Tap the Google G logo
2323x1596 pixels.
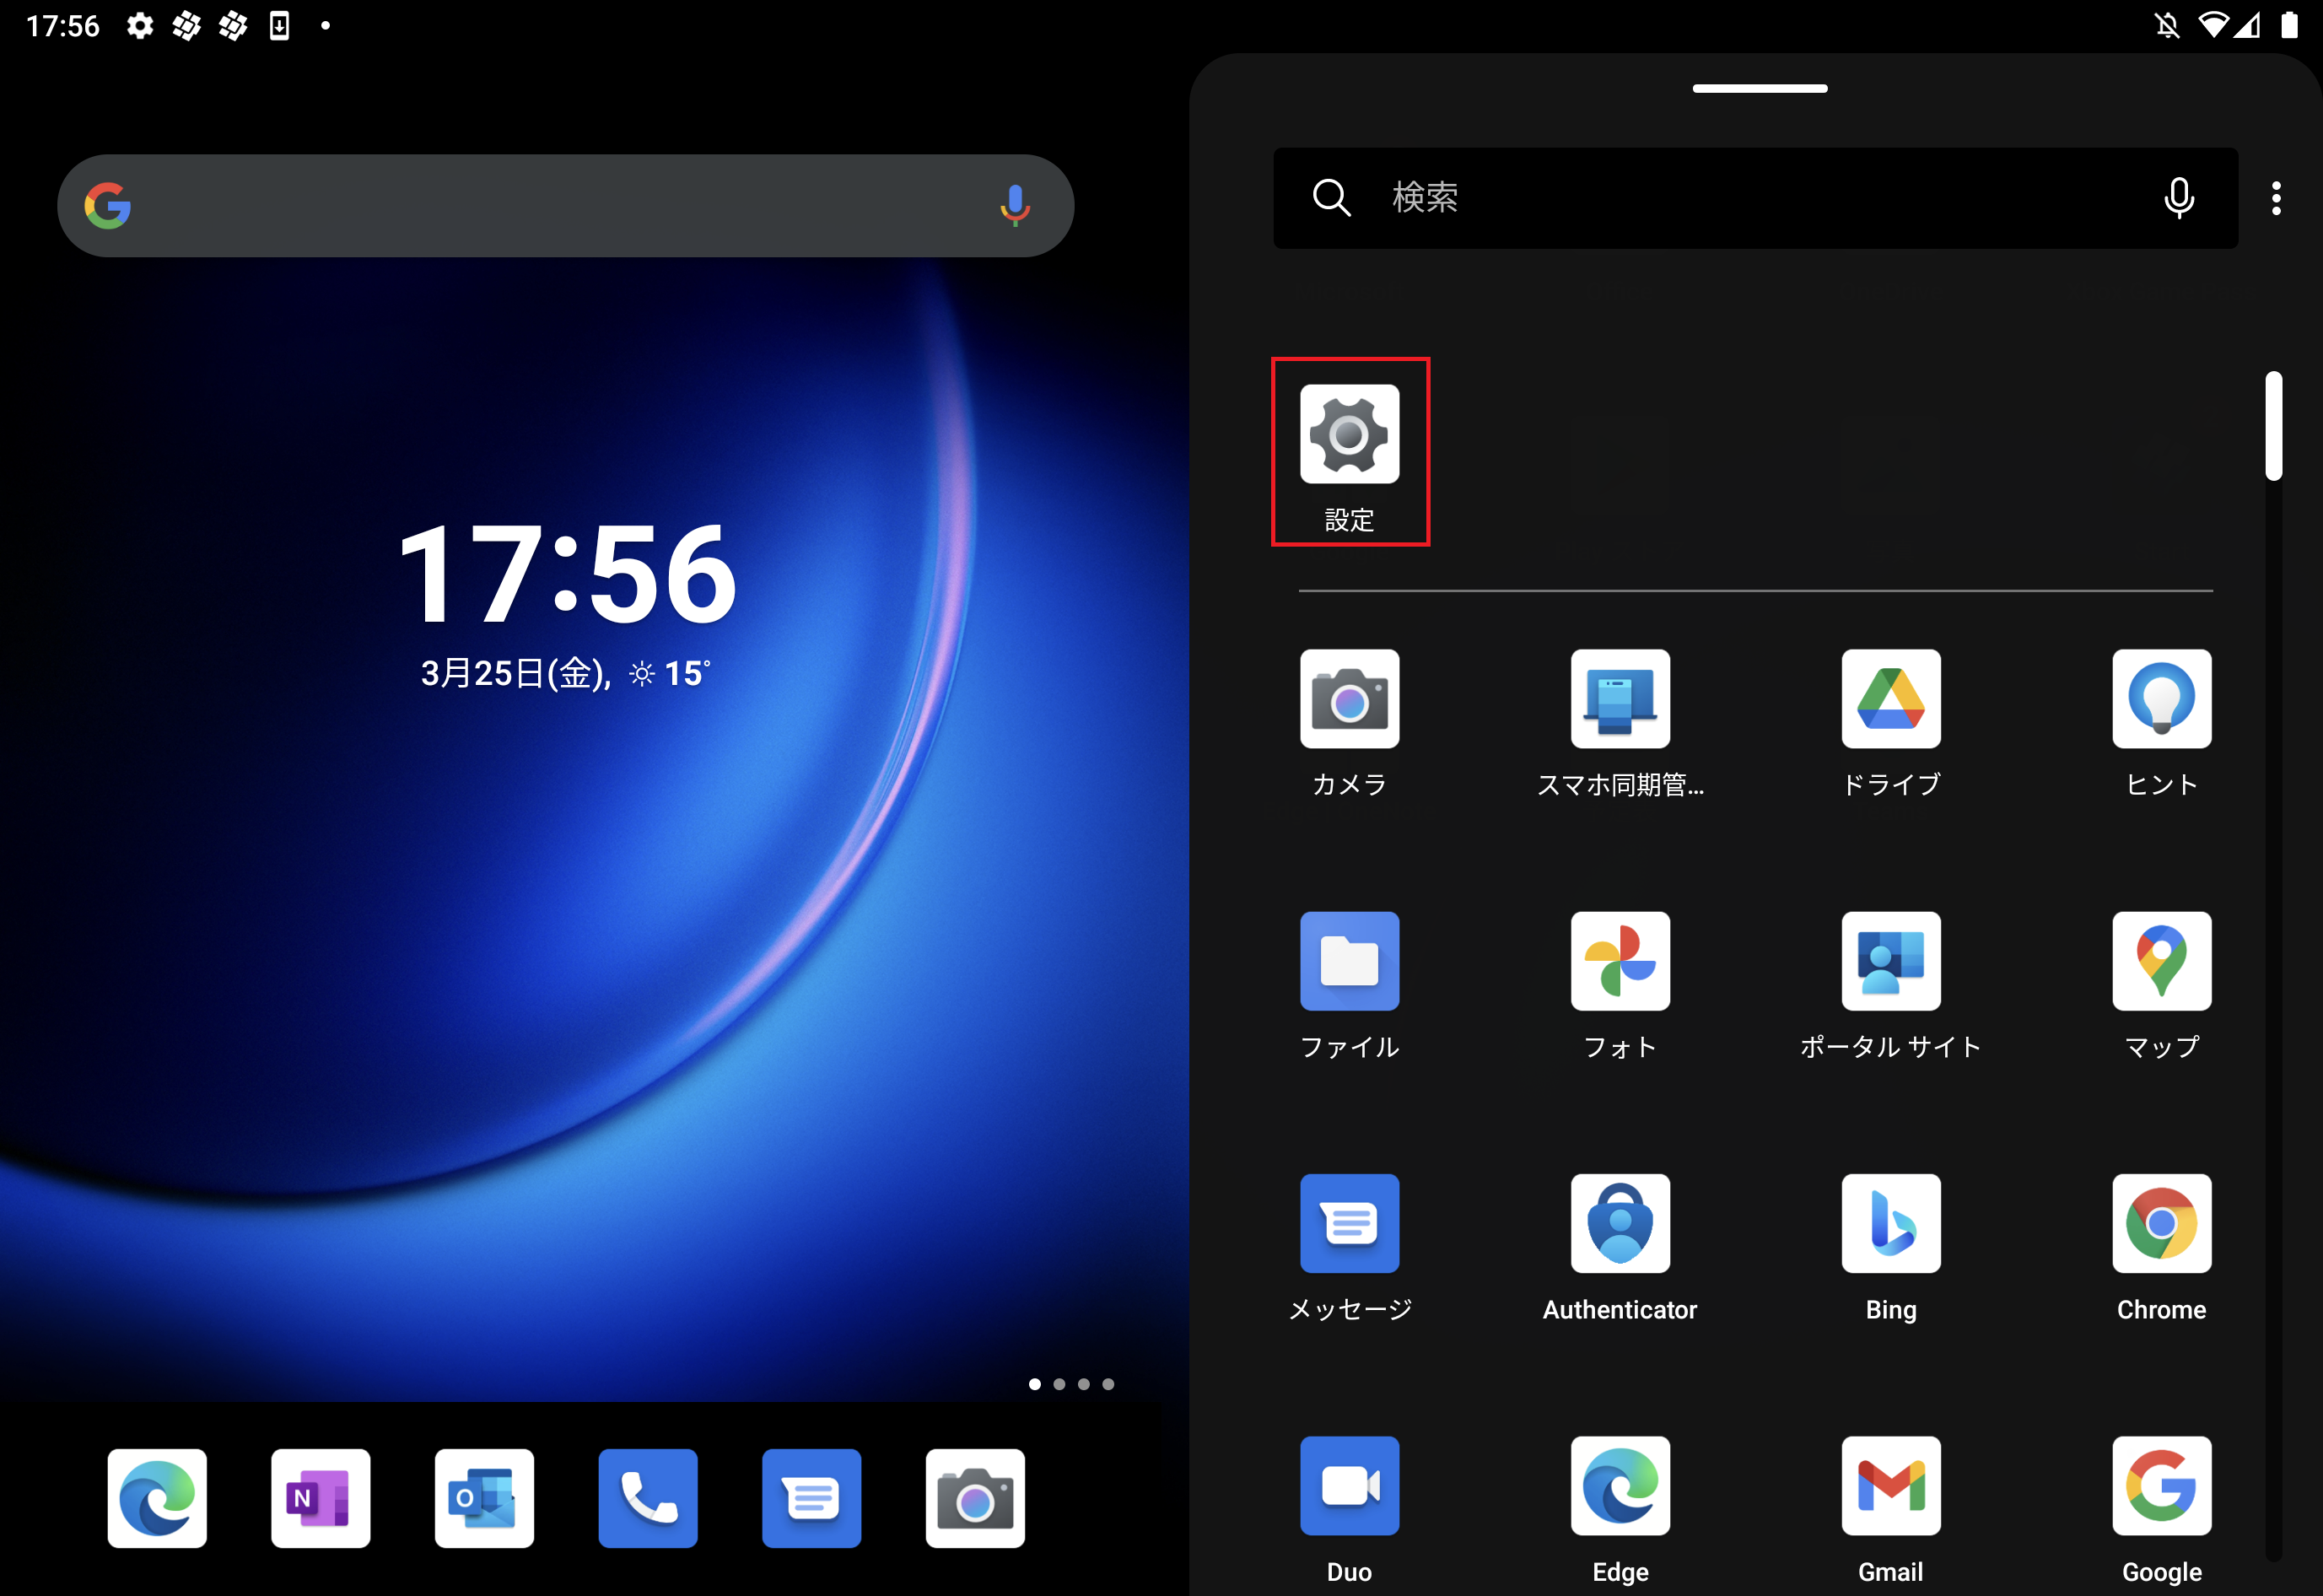point(107,205)
